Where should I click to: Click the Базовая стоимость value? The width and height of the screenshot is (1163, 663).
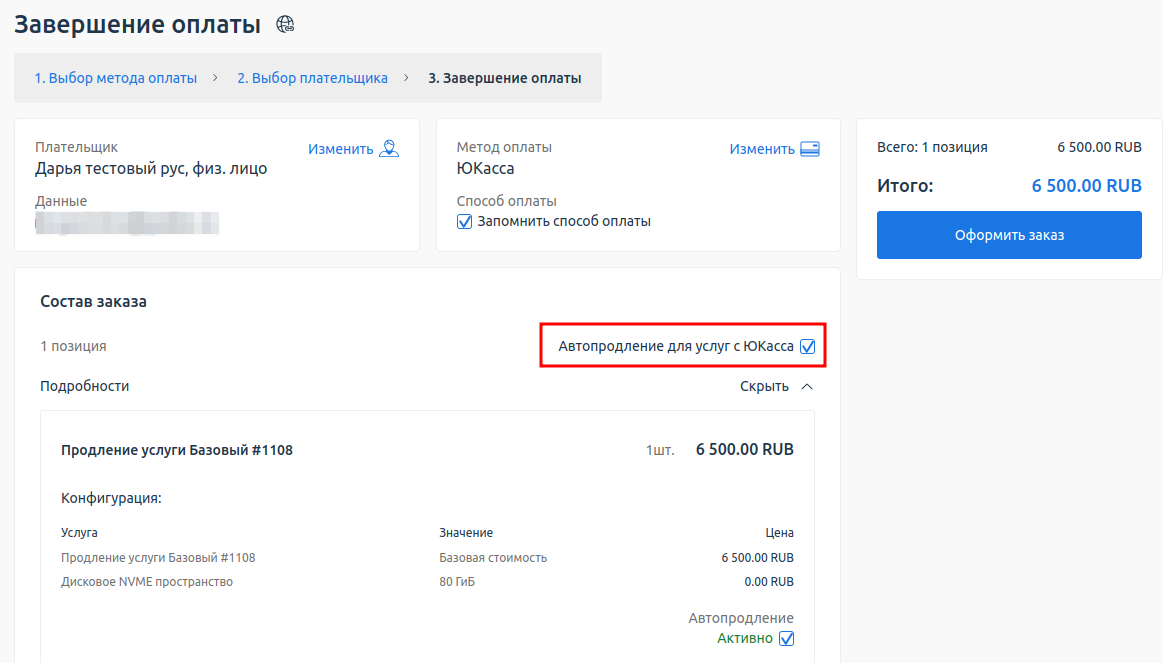[x=493, y=558]
